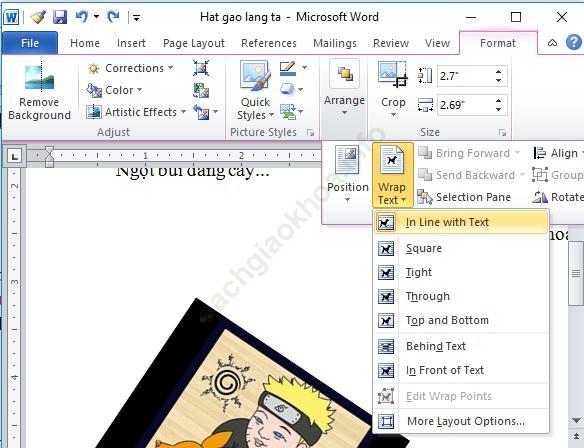Open the Position dropdown
Image resolution: width=584 pixels, height=448 pixels.
pyautogui.click(x=347, y=174)
